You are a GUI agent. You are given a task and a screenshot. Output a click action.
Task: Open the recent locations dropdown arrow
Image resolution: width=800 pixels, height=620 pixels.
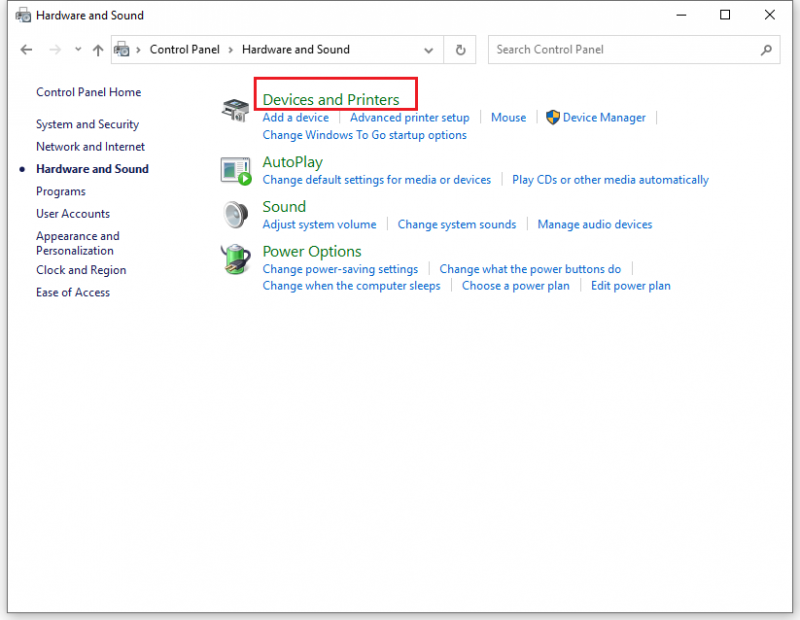78,49
